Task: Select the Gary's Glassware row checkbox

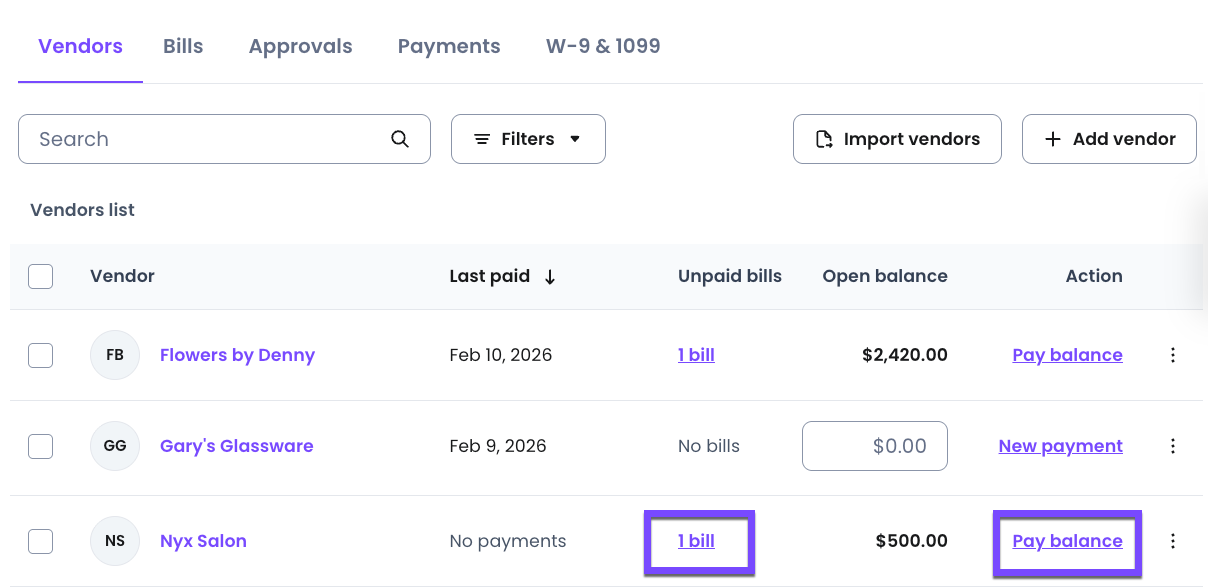Action: tap(41, 446)
